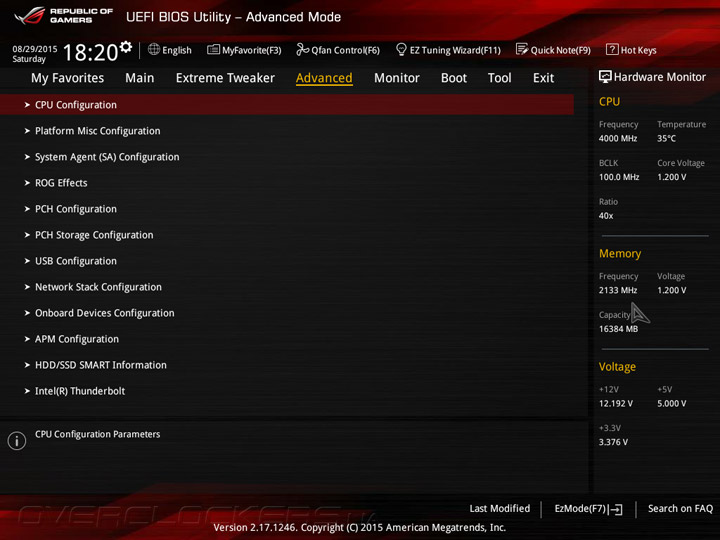Expand CPU Configuration arrow

click(27, 105)
